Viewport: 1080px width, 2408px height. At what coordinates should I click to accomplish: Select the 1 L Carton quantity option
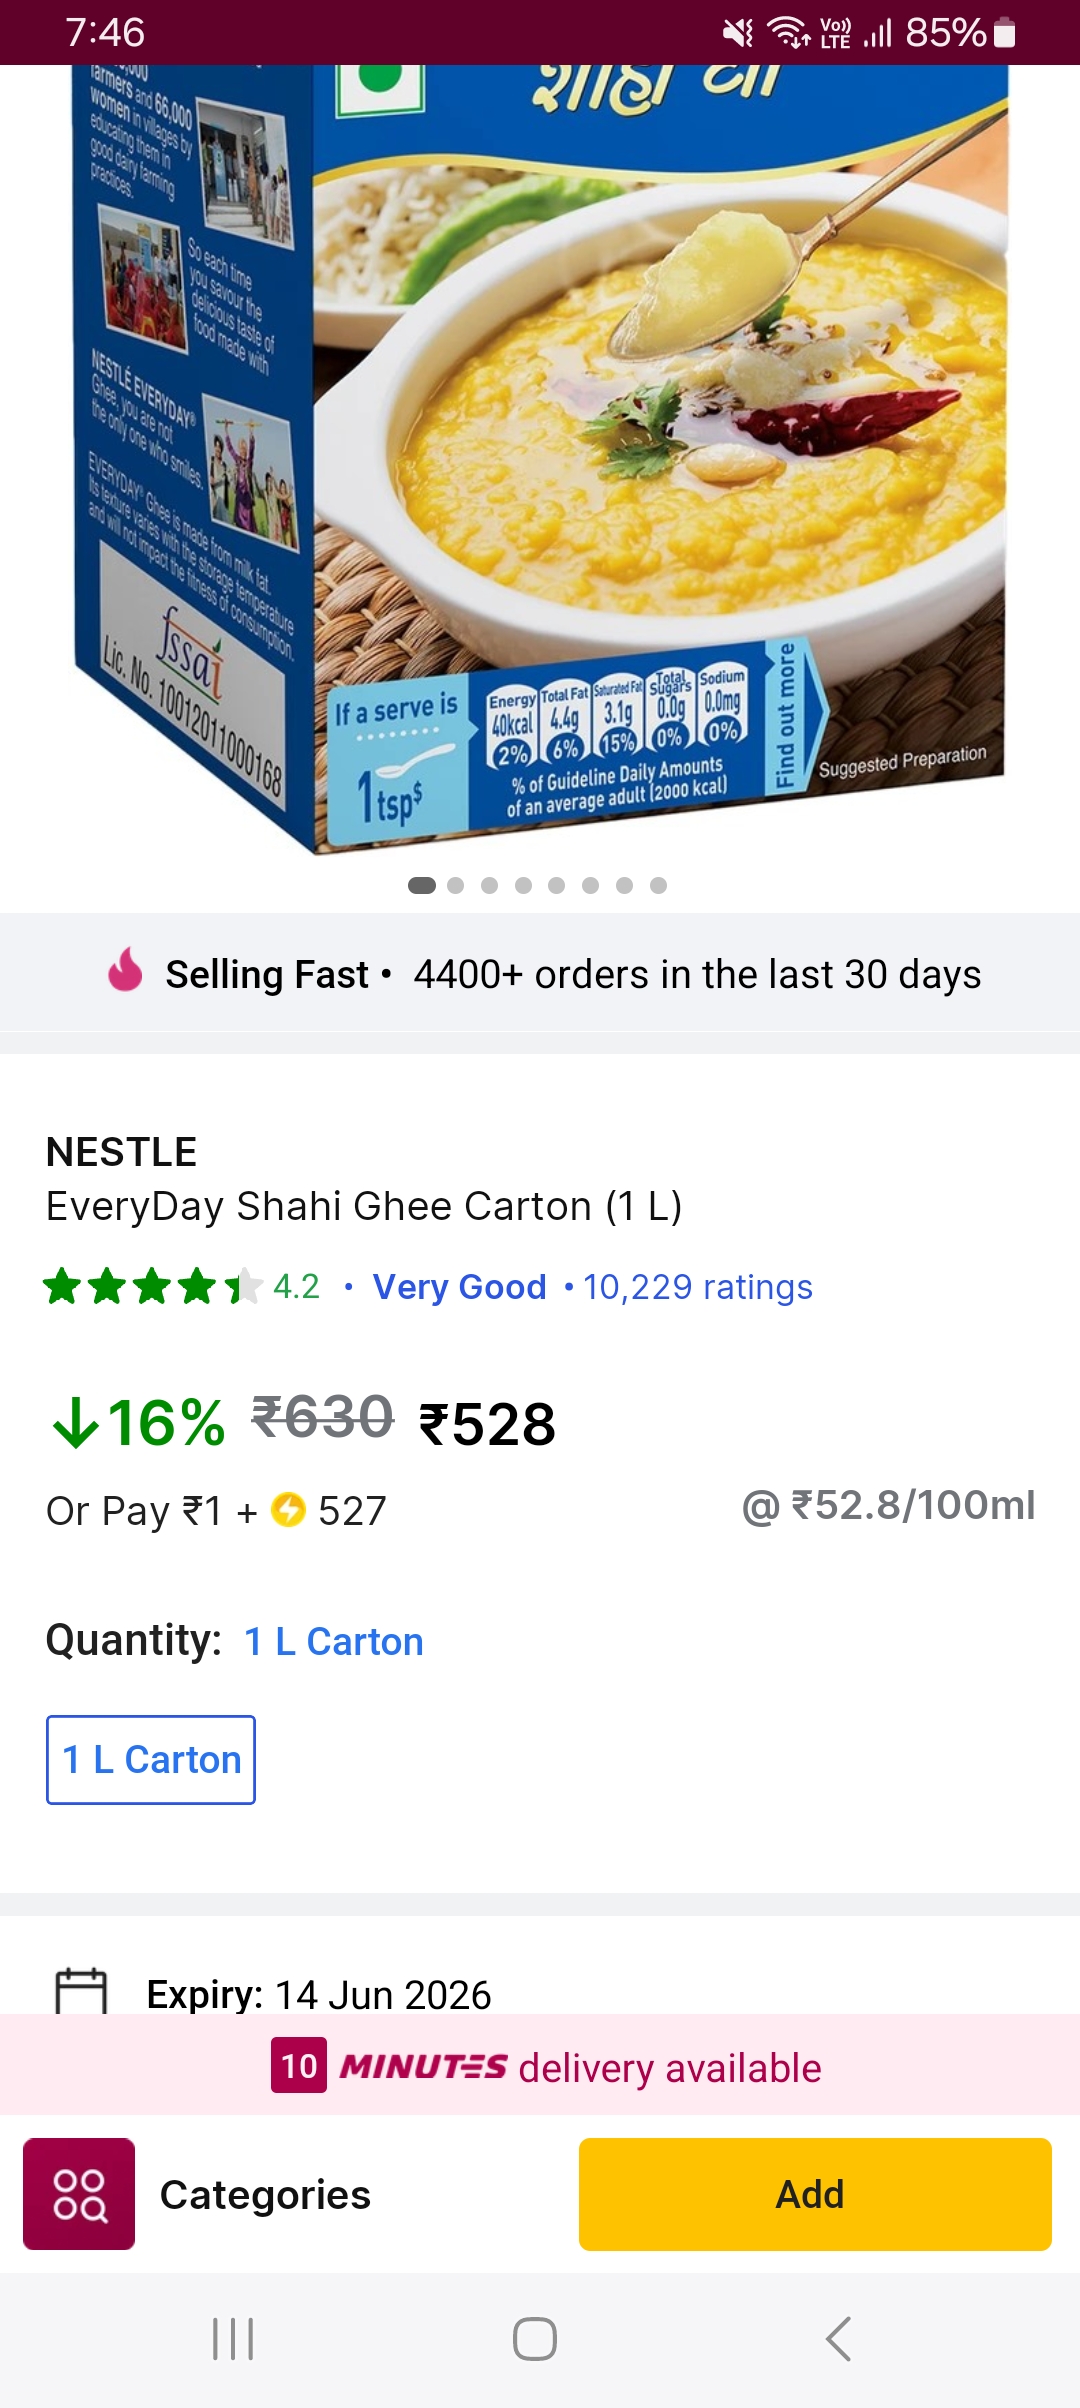pyautogui.click(x=151, y=1760)
